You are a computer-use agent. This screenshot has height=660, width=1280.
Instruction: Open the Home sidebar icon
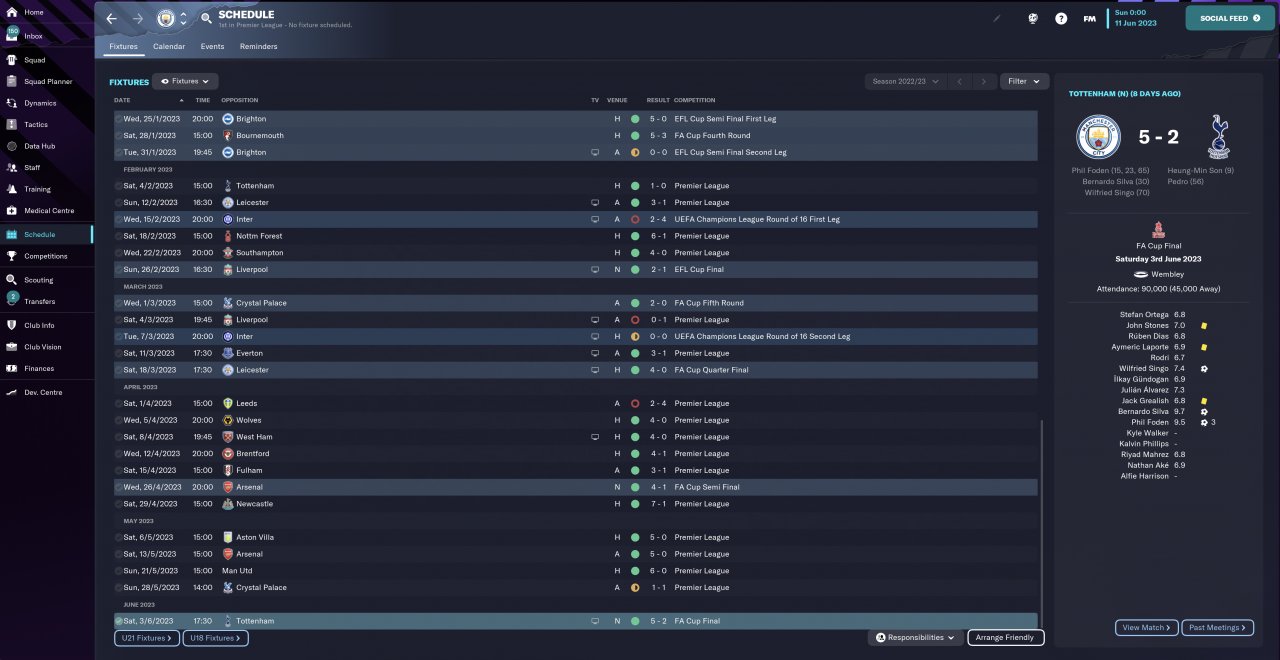pos(12,12)
